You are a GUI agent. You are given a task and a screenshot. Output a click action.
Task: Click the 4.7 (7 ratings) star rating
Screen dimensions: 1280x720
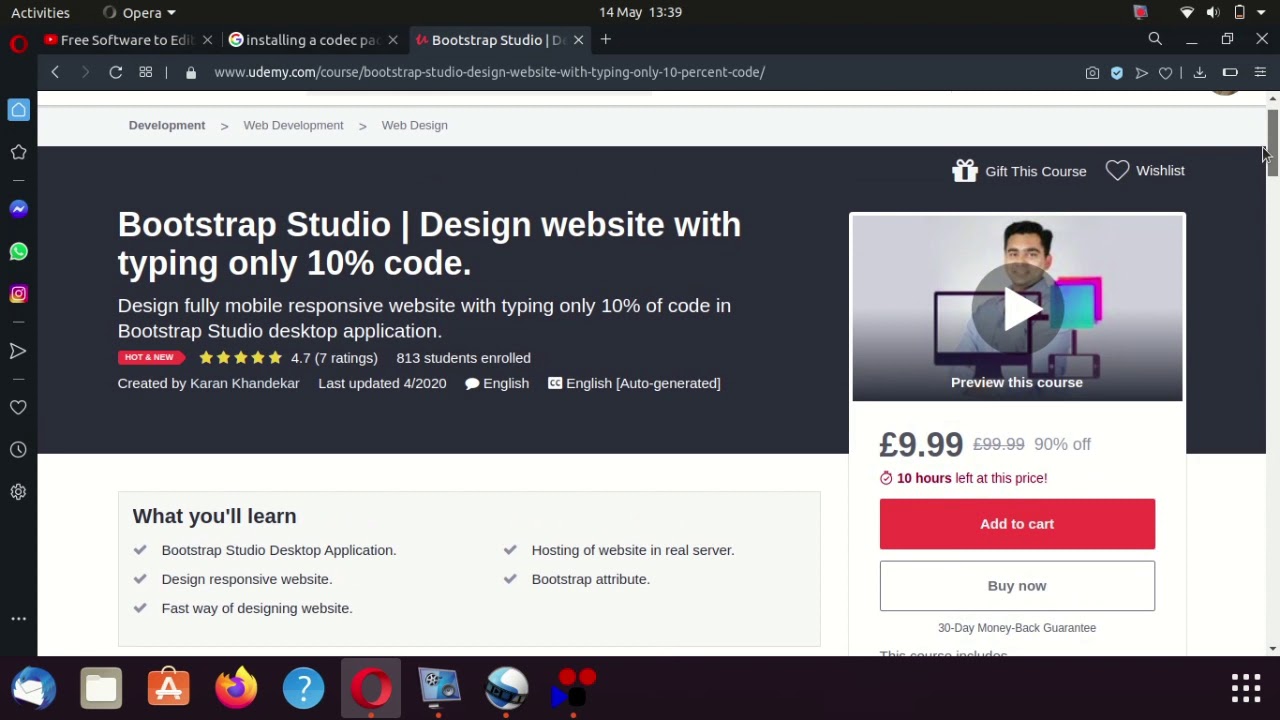(x=288, y=358)
